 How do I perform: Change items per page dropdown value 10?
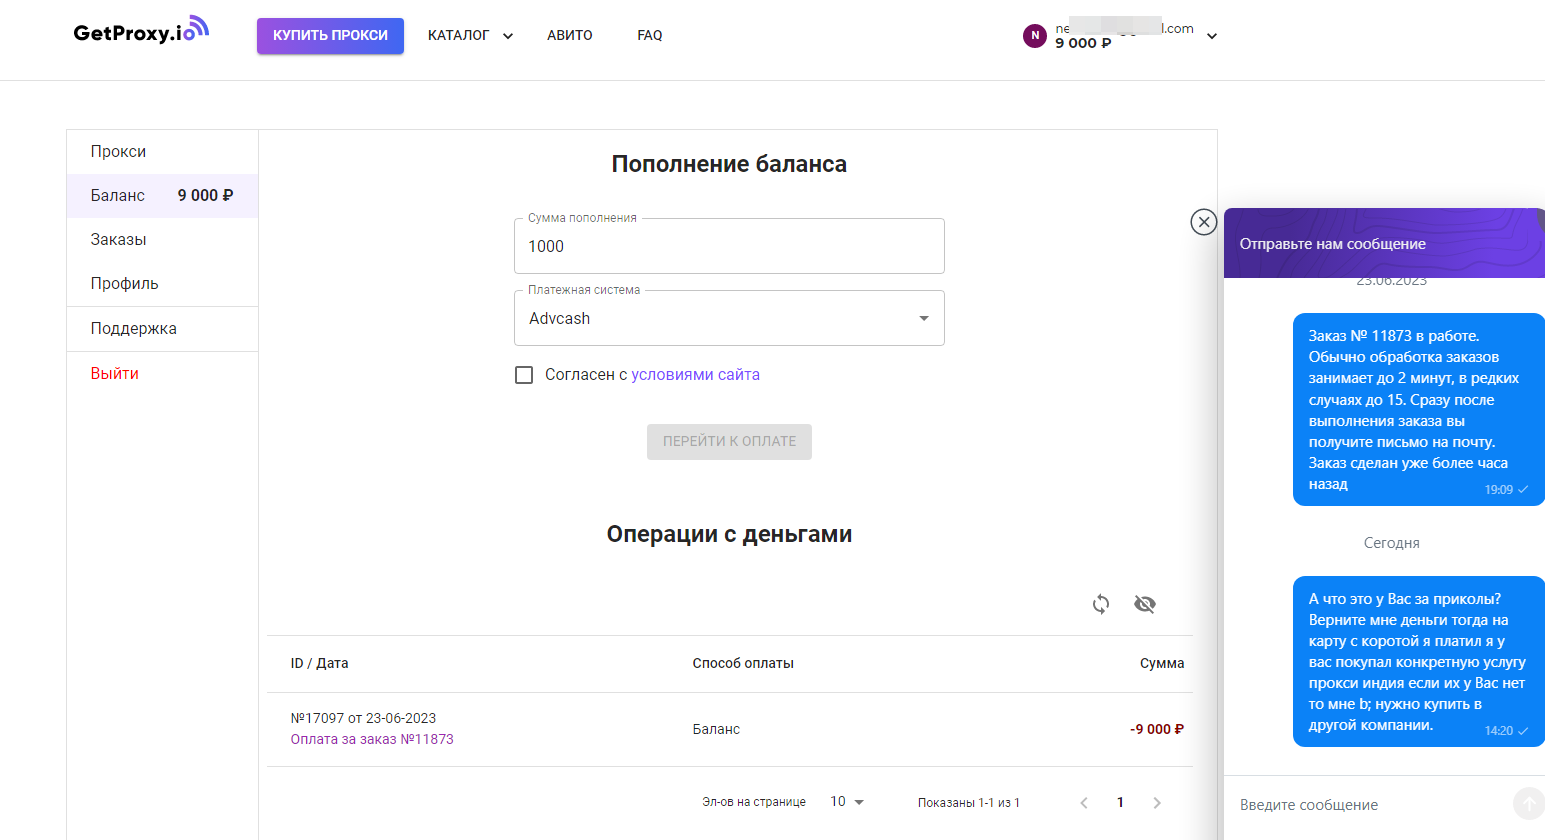[x=847, y=802]
